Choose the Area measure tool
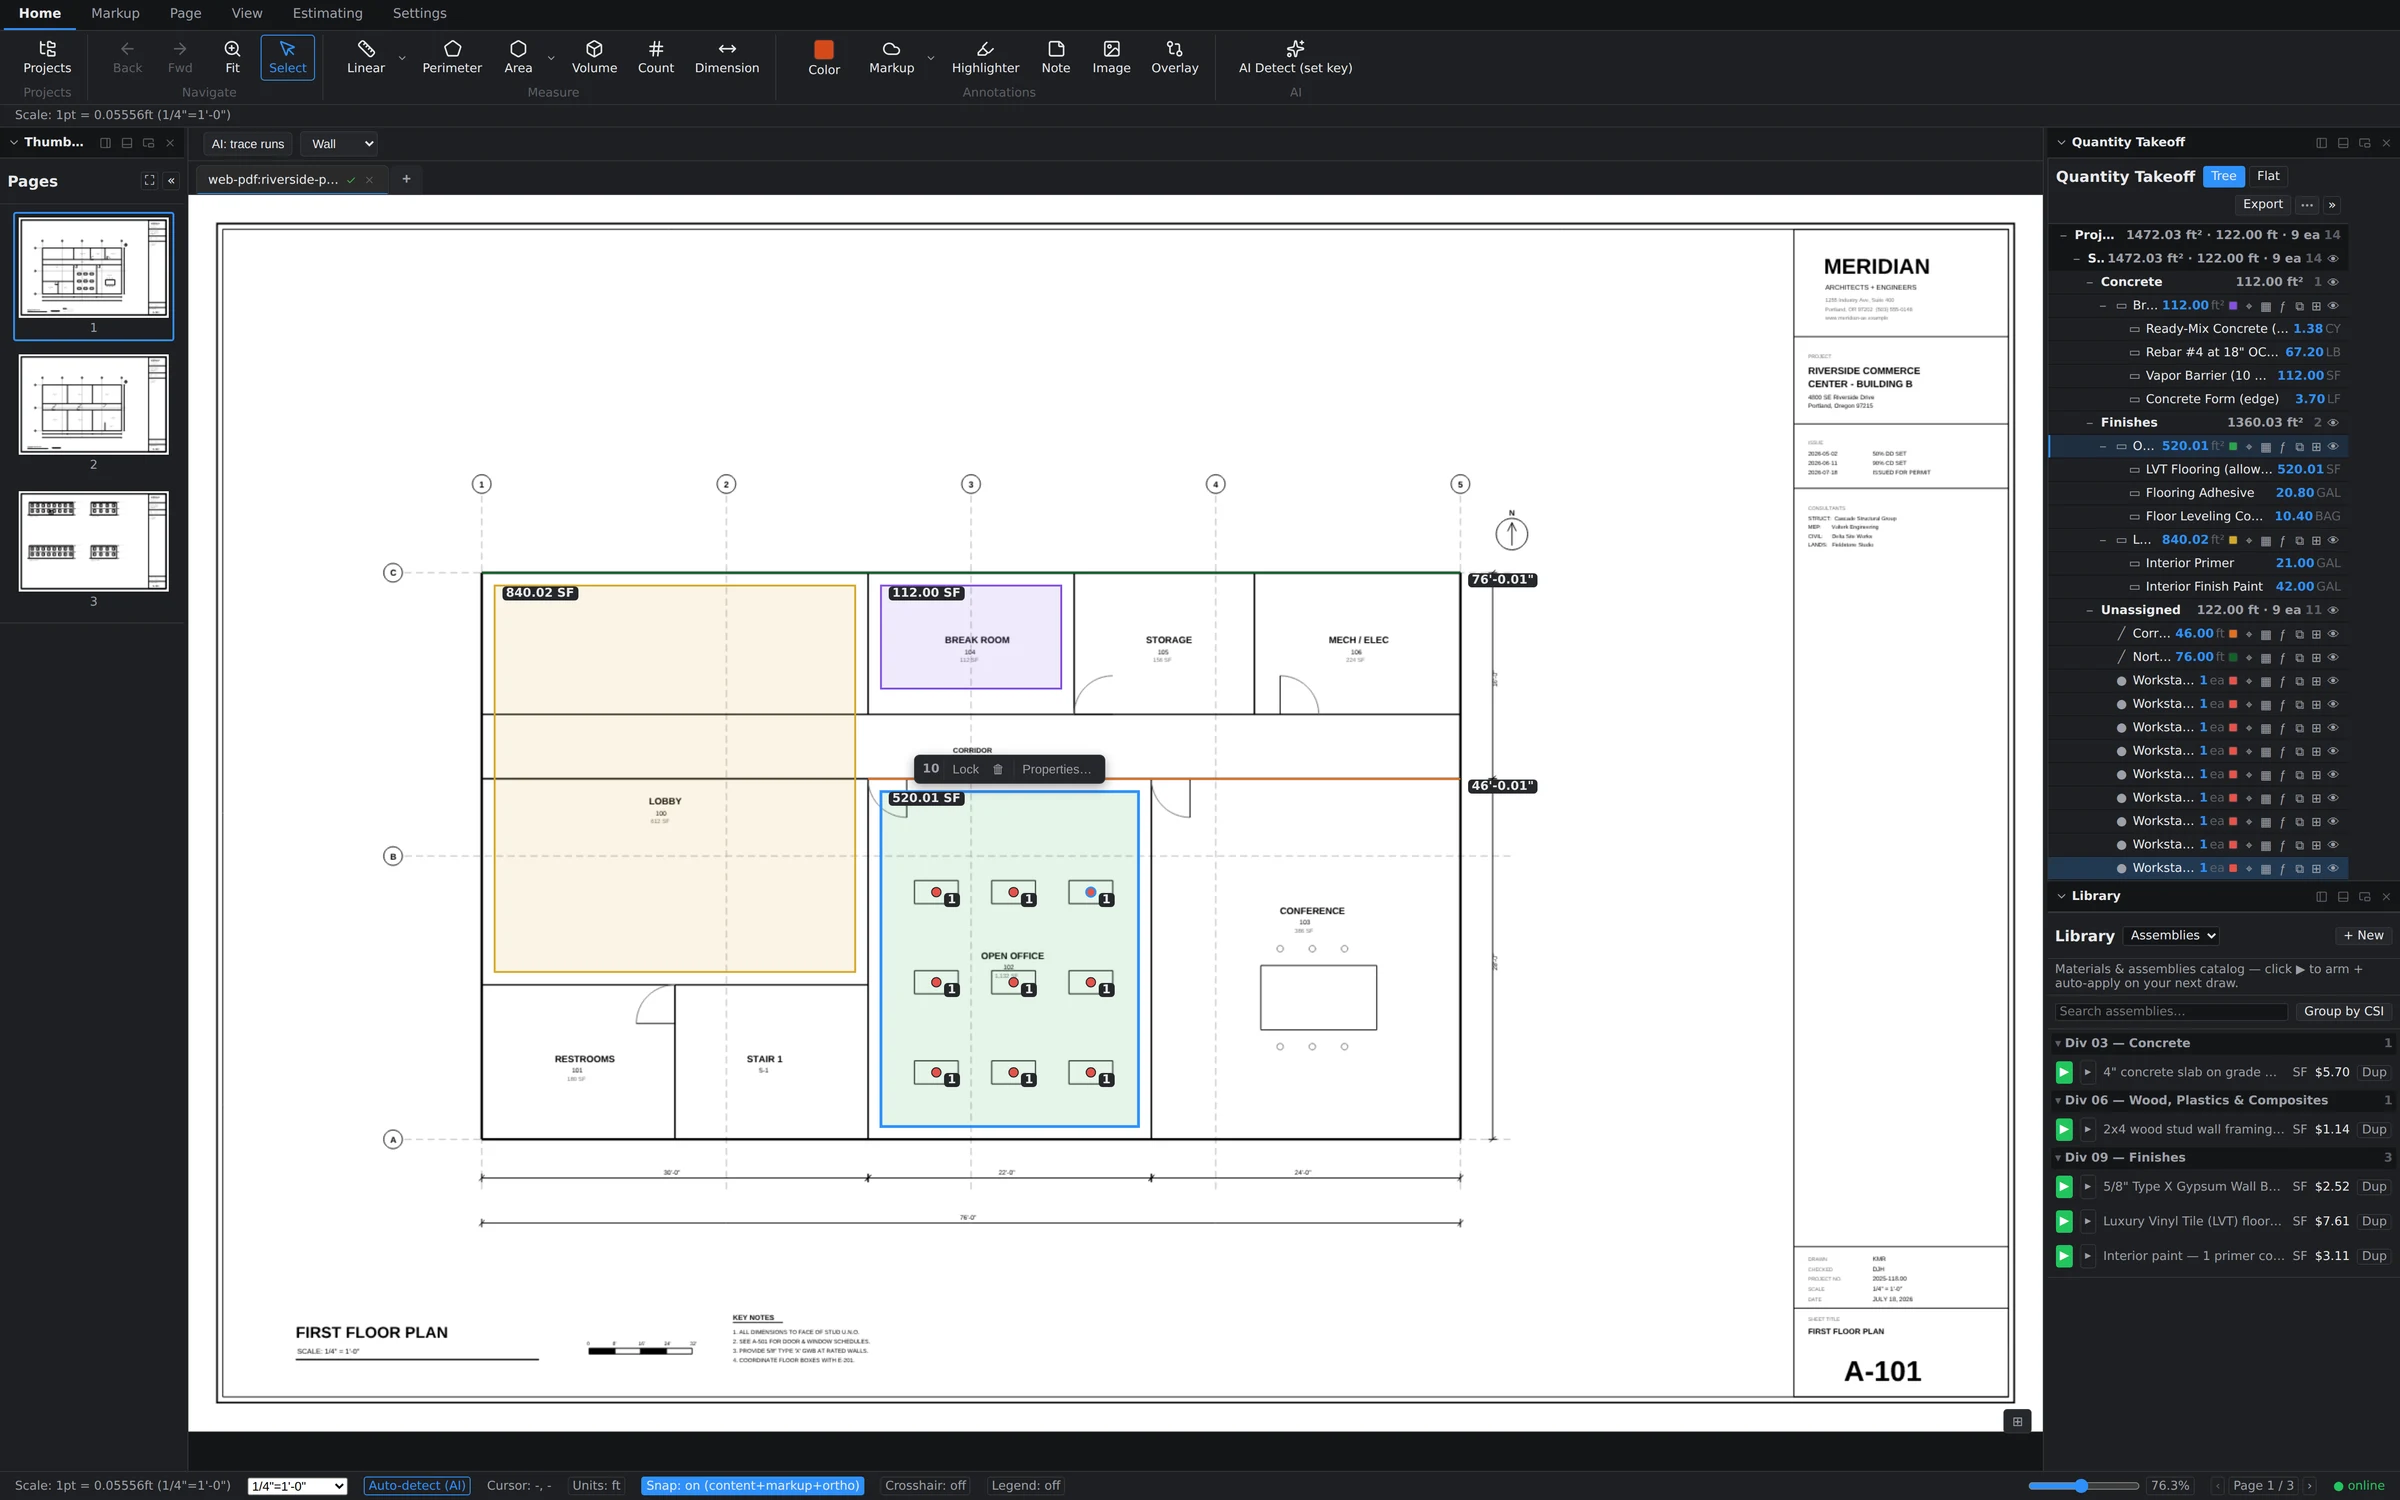2400x1500 pixels. tap(517, 57)
